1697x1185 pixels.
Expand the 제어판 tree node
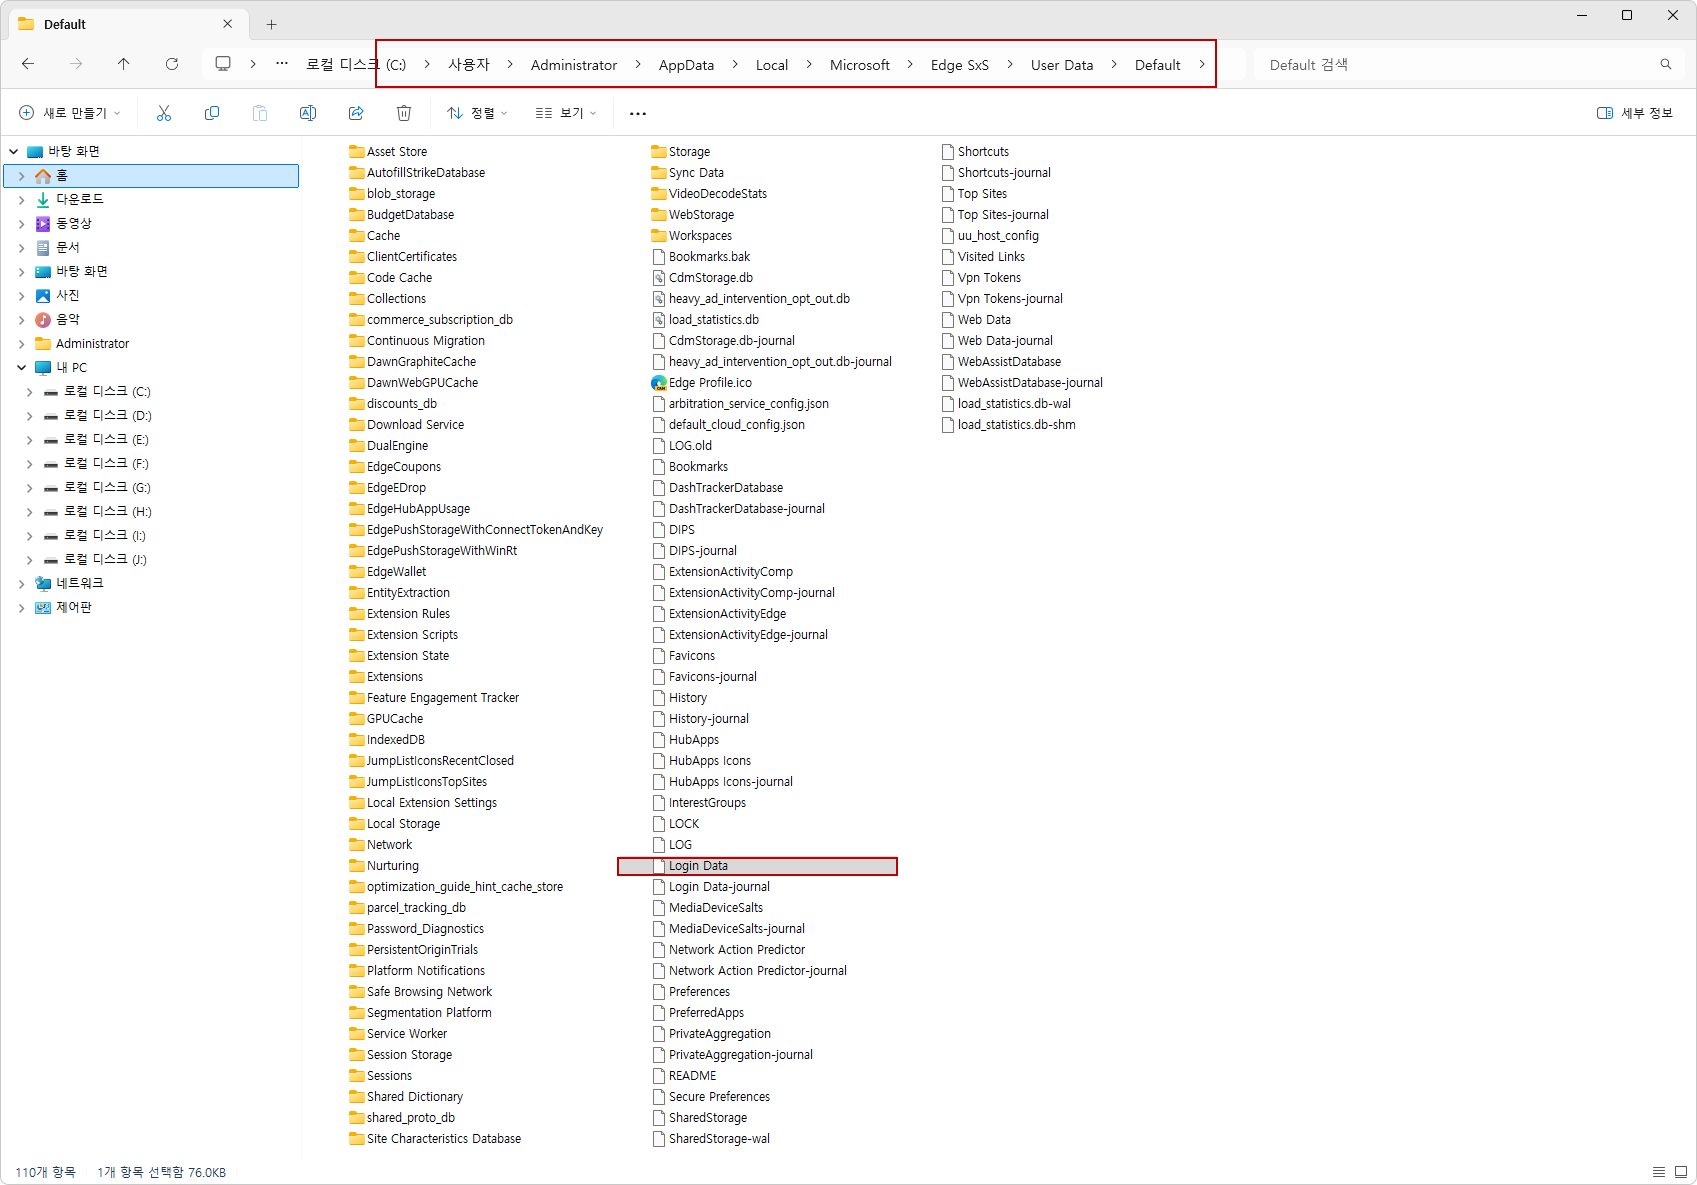click(22, 608)
